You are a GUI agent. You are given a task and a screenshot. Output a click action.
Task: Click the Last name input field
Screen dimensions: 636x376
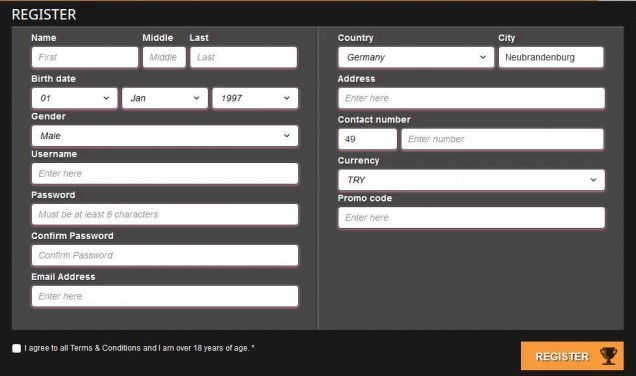point(243,57)
